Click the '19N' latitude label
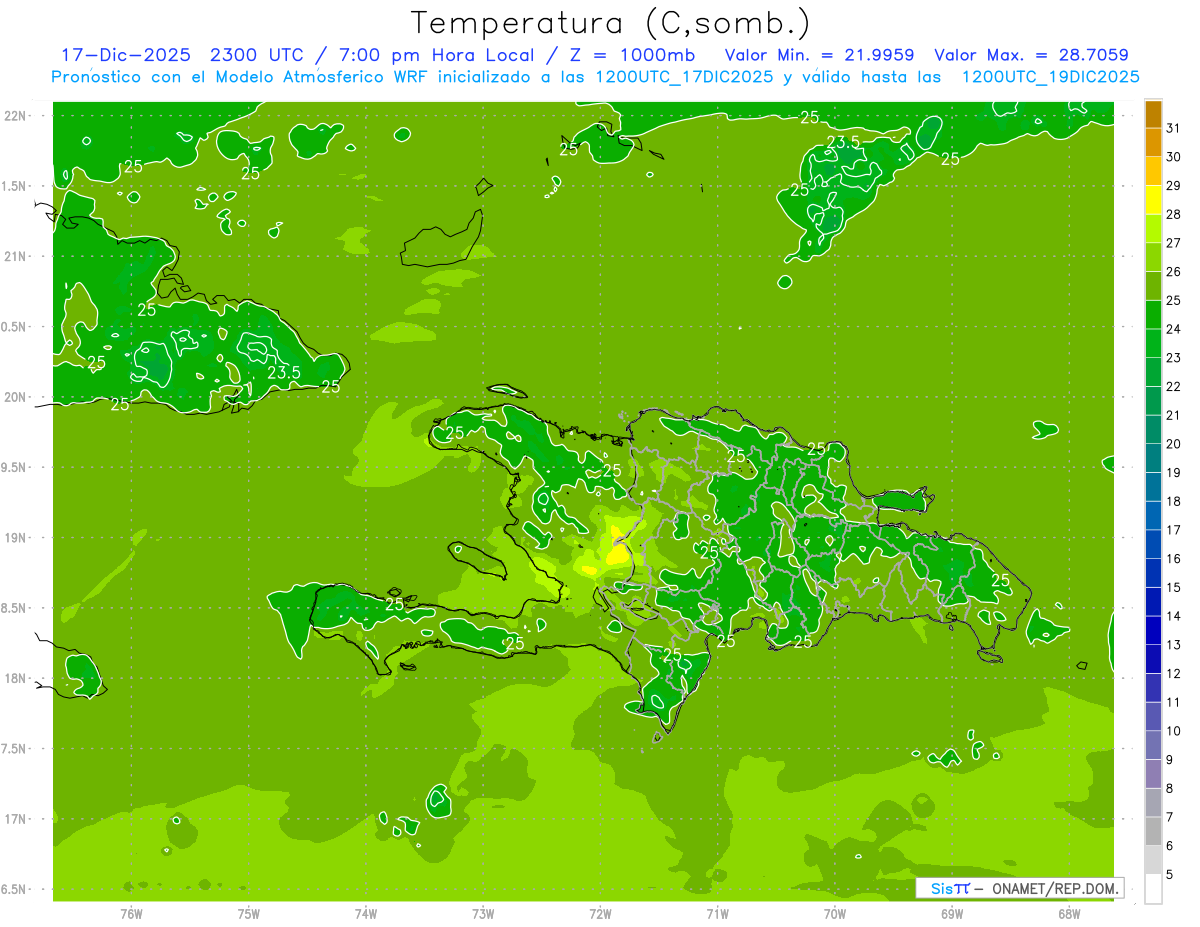 pyautogui.click(x=15, y=538)
